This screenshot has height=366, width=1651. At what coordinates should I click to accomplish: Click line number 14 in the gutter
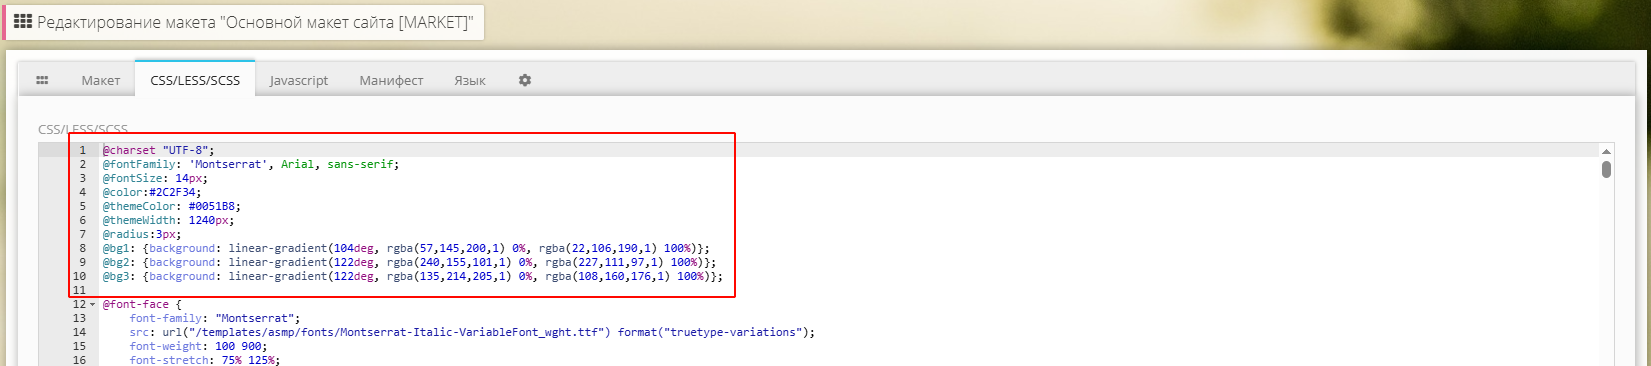click(79, 332)
